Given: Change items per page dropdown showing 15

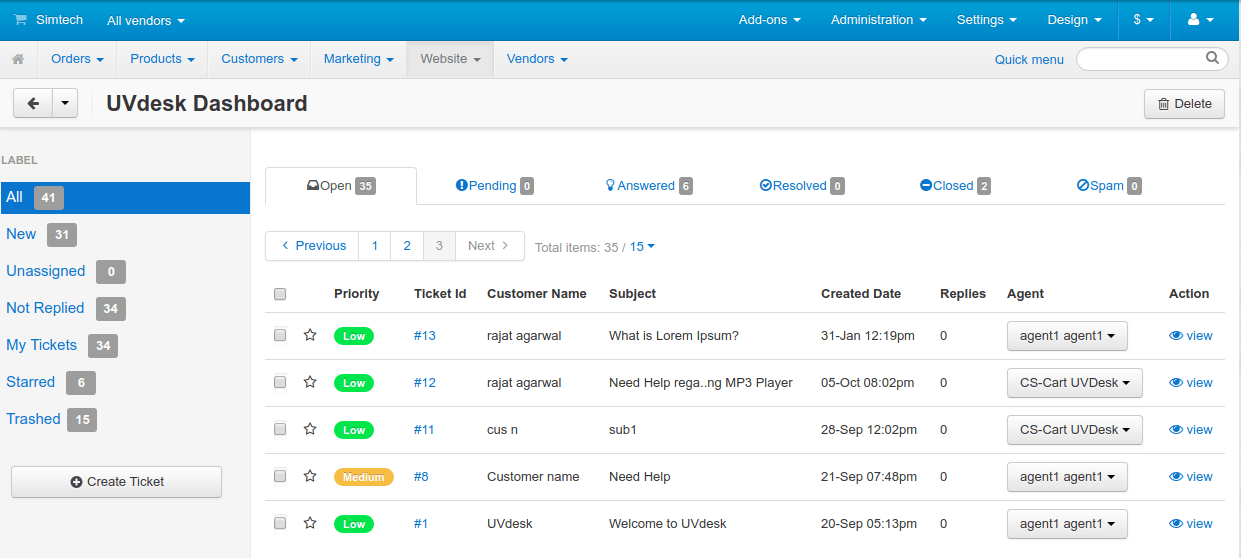Looking at the screenshot, I should (x=642, y=246).
